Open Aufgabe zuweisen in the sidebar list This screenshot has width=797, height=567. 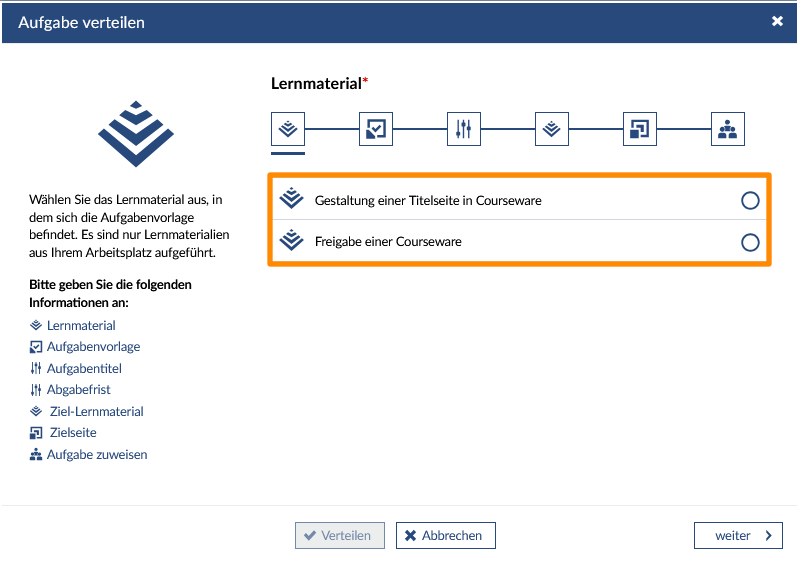[x=97, y=455]
